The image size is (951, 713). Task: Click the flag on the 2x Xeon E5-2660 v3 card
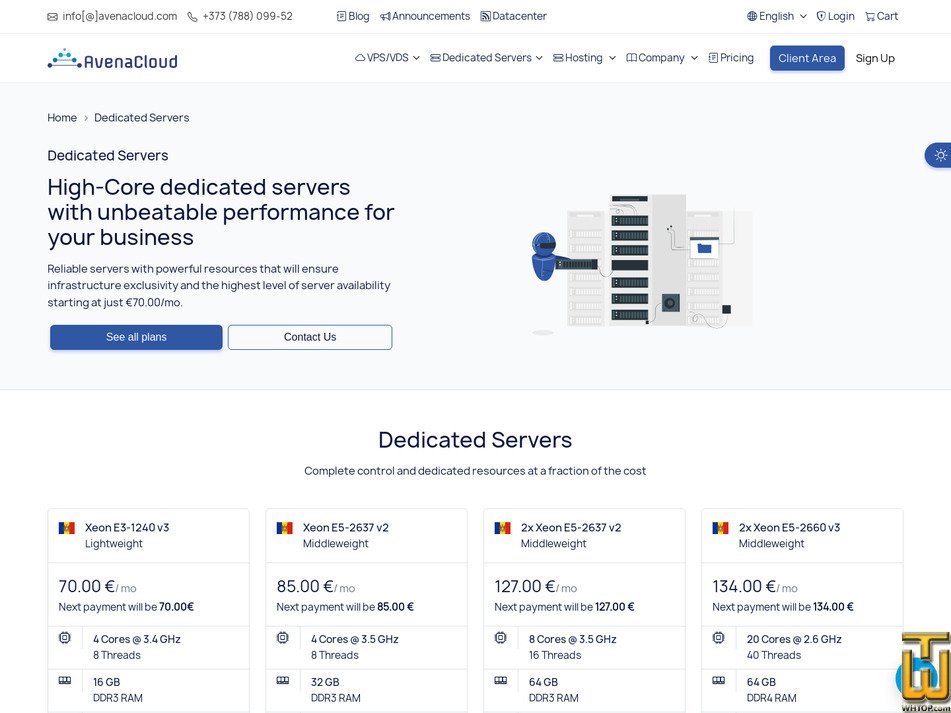click(x=721, y=528)
